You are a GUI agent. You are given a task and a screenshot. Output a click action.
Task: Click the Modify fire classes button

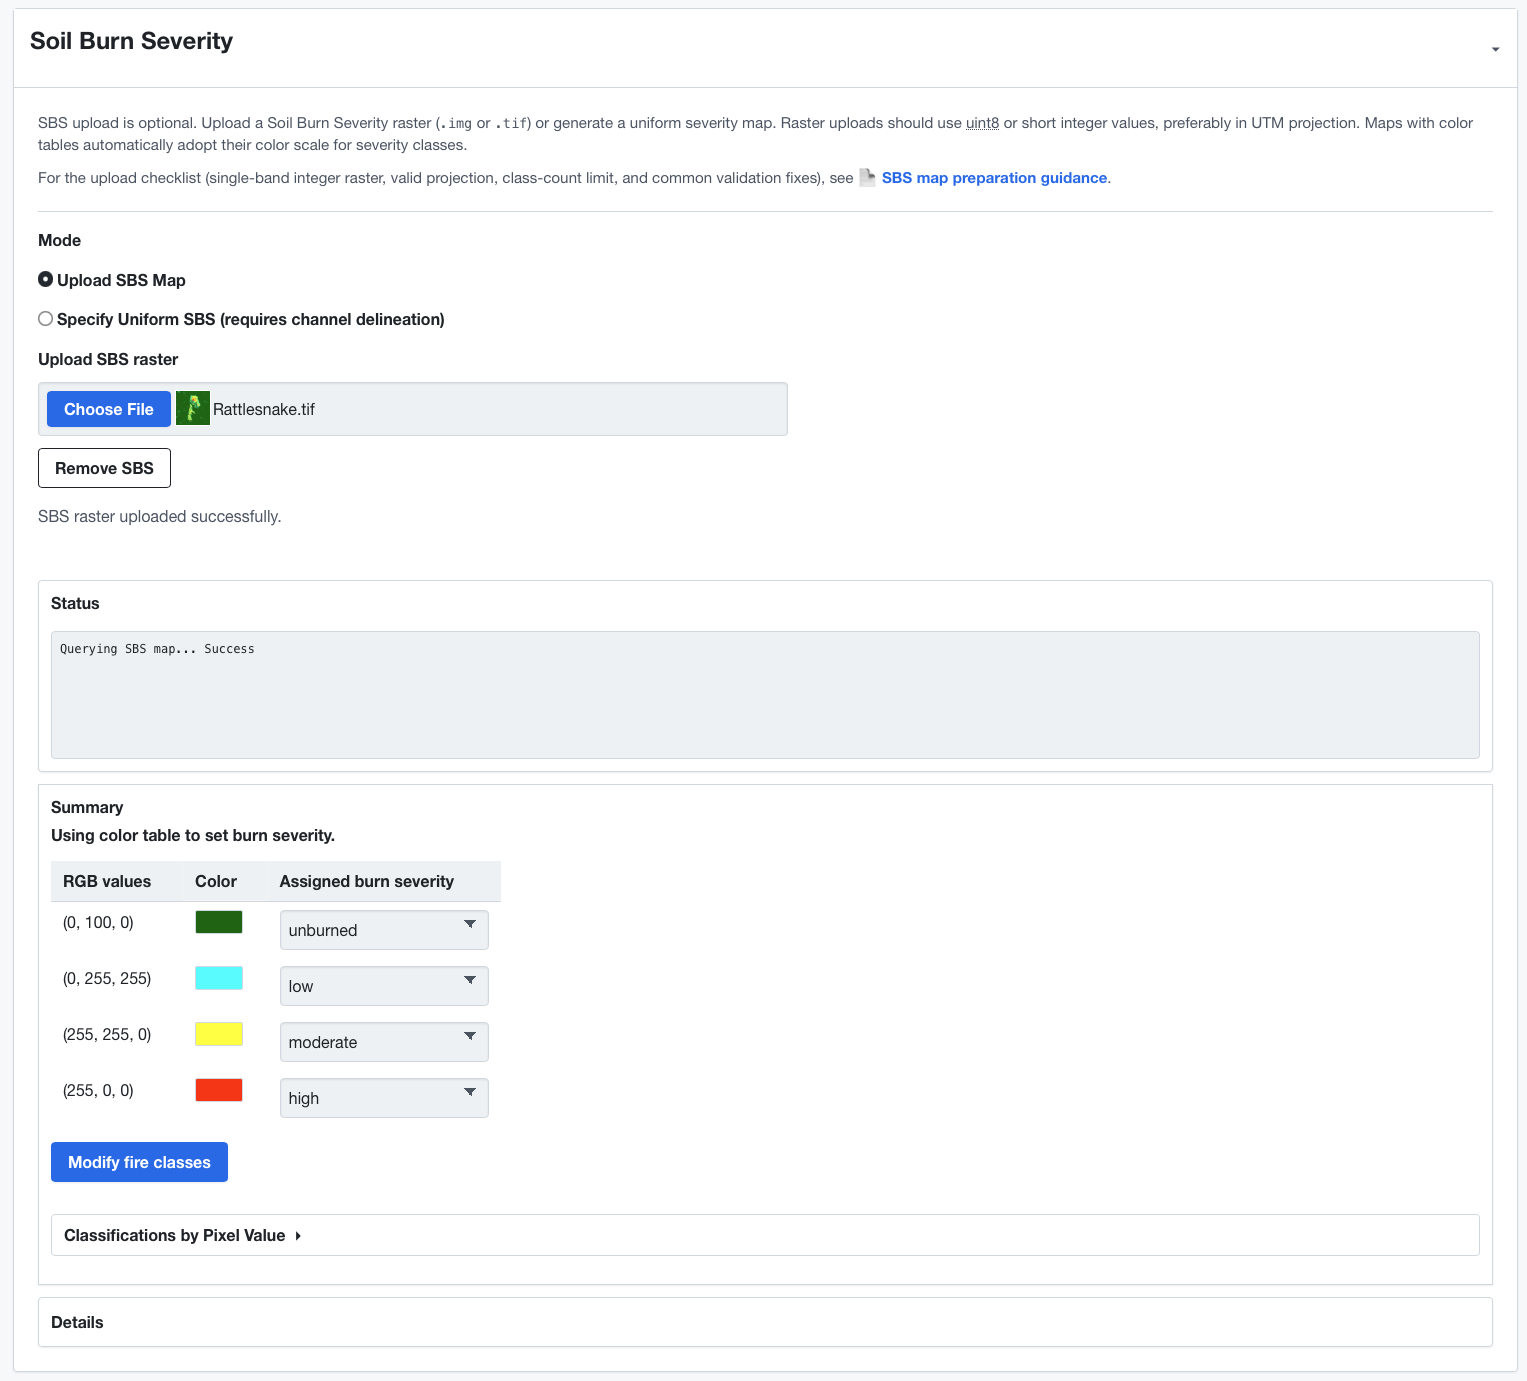tap(139, 1162)
